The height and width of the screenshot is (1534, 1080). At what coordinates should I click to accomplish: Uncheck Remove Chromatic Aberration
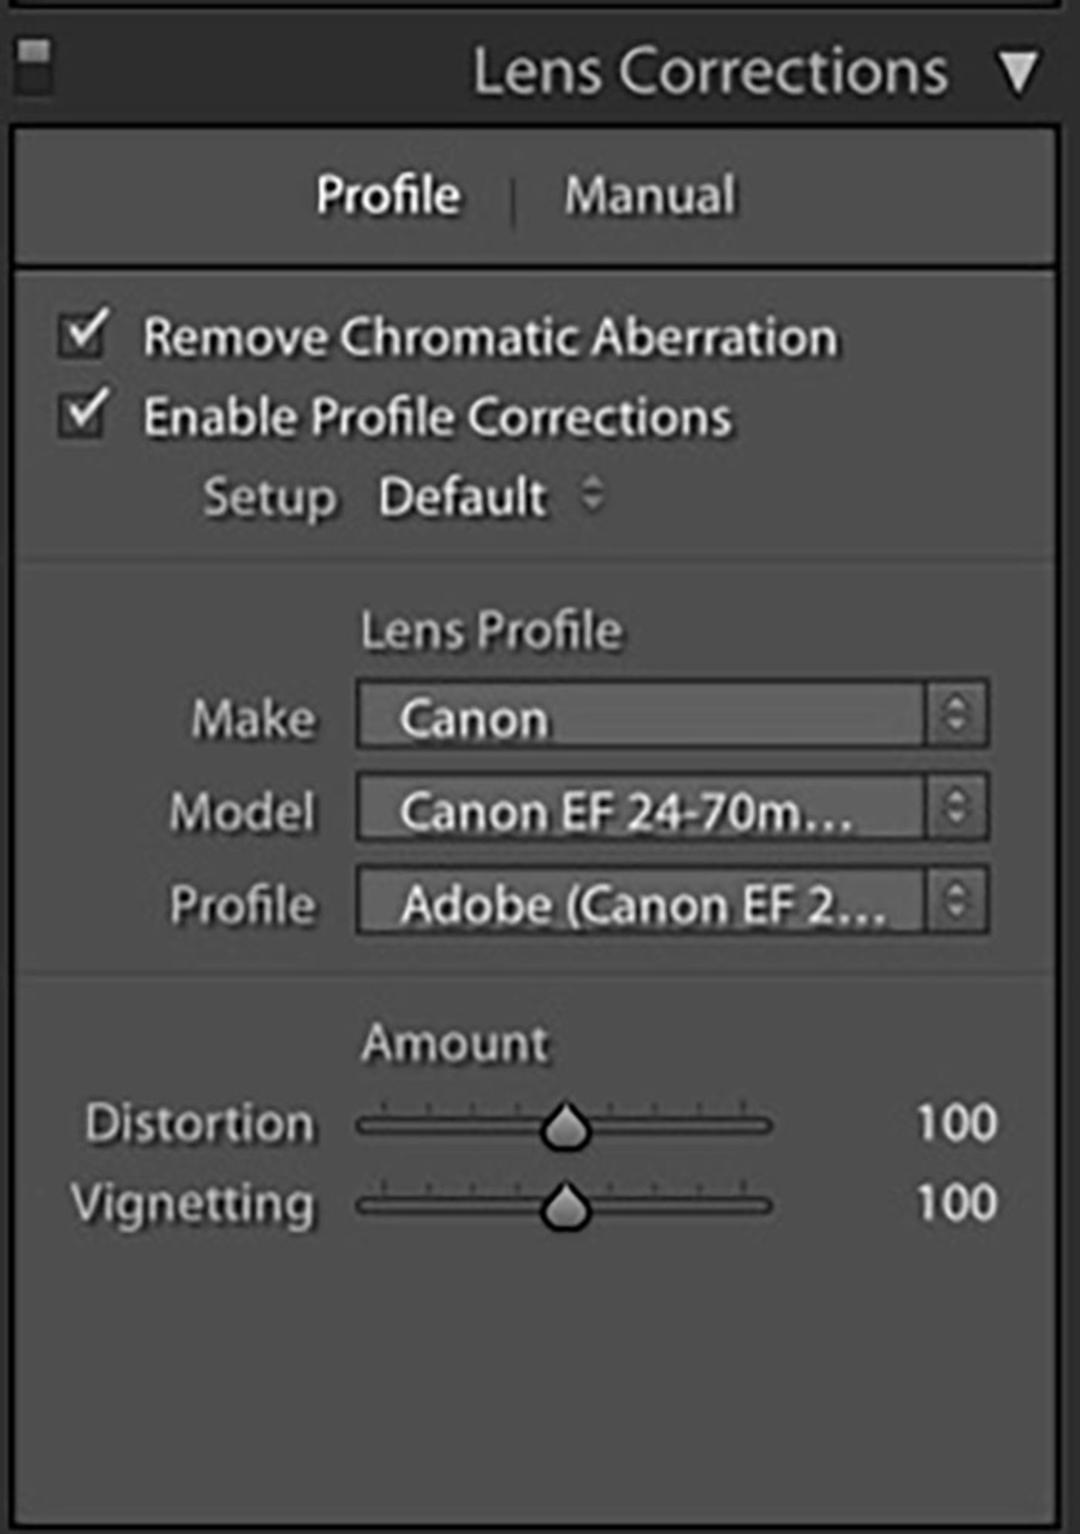84,333
